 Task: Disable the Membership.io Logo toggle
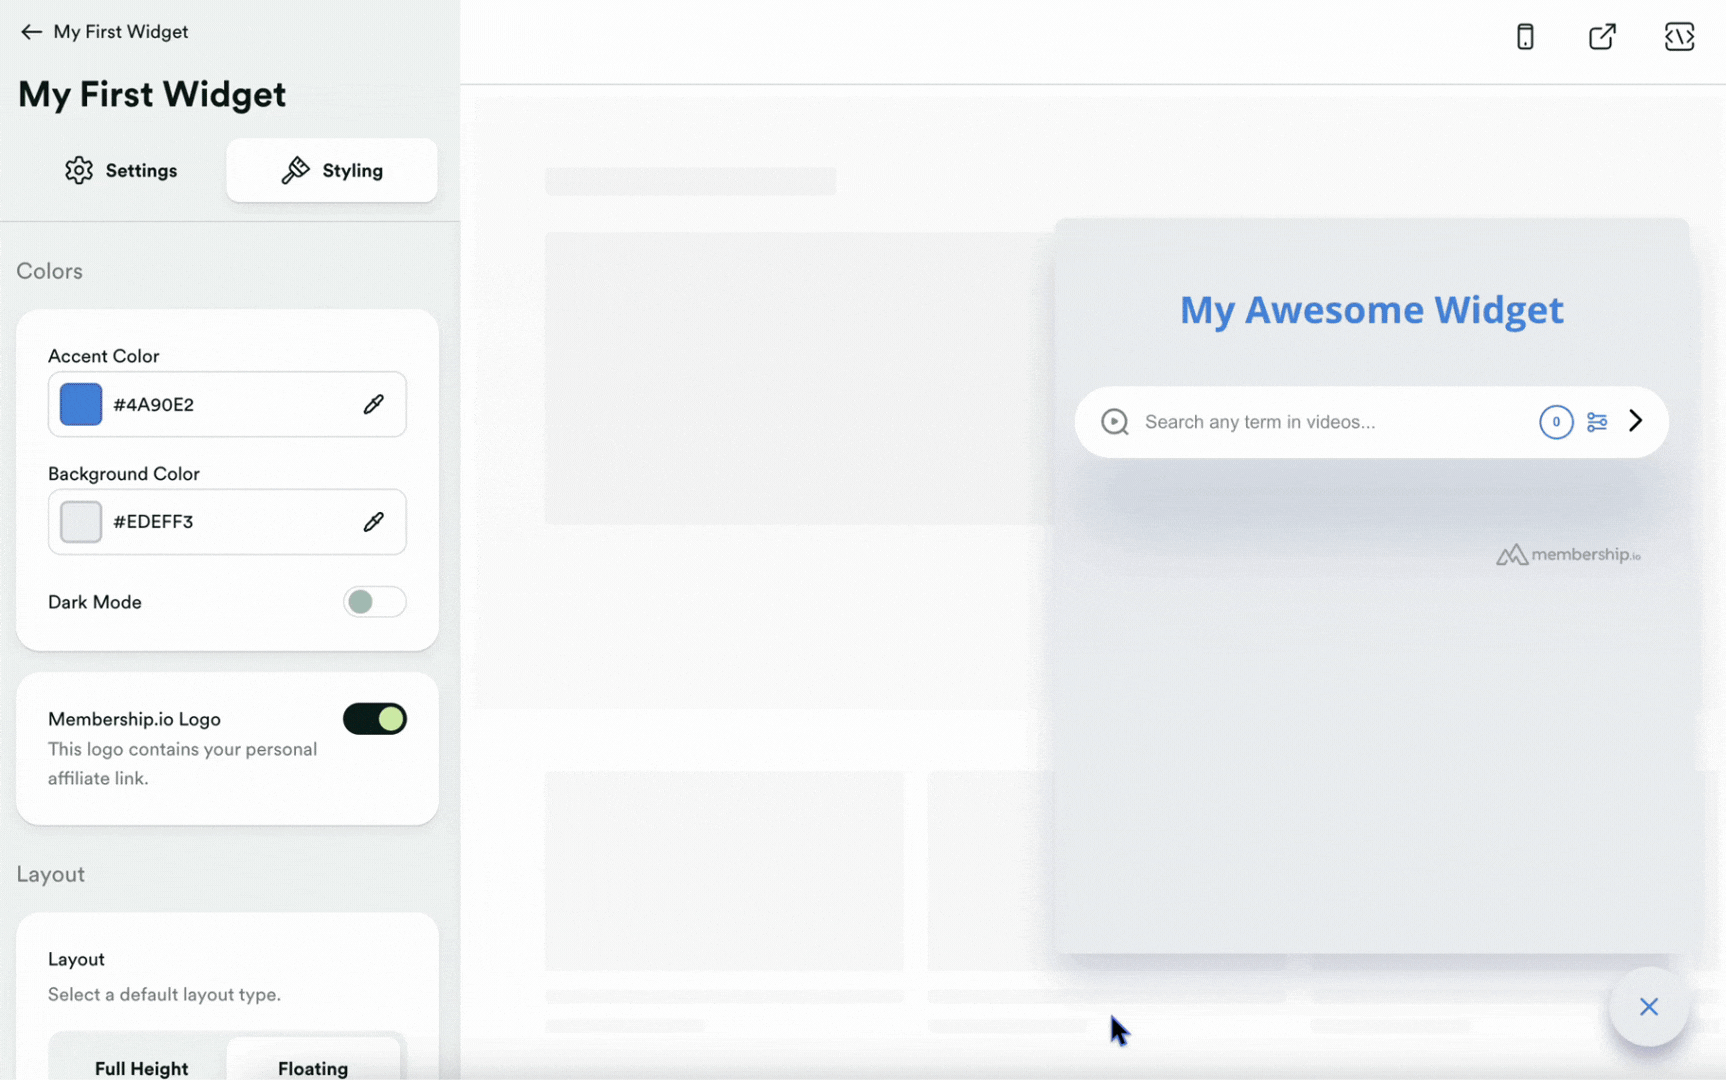tap(374, 719)
